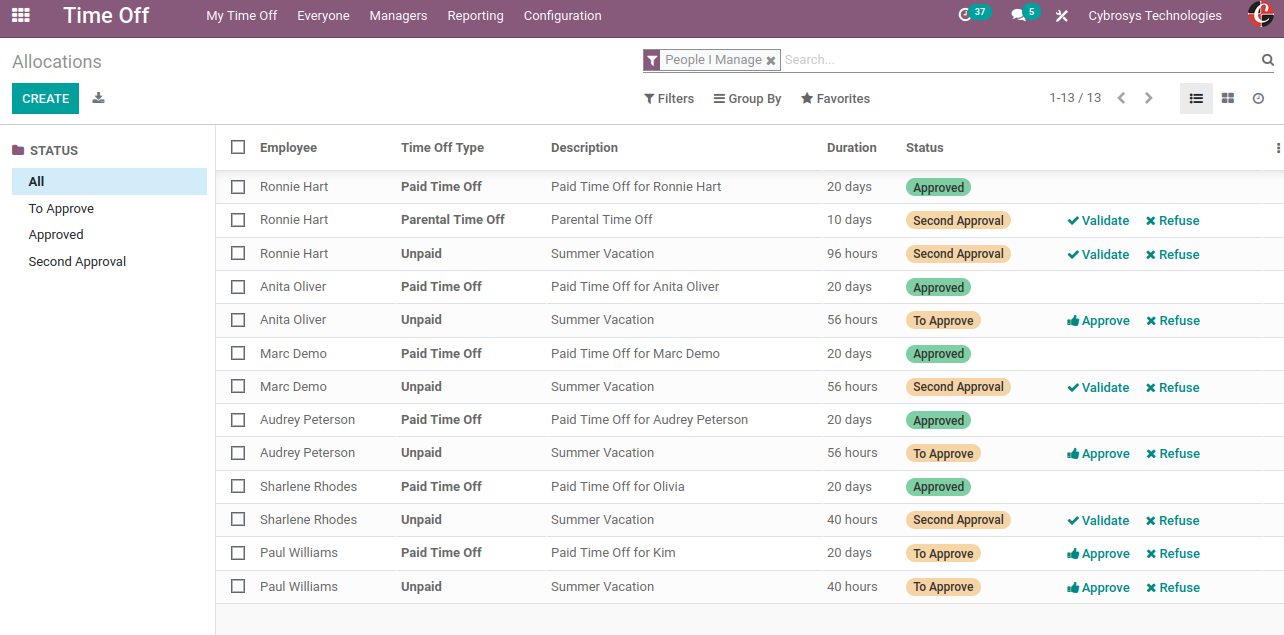
Task: Approve Anita Oliver's Unpaid Summer Vacation
Action: point(1098,321)
